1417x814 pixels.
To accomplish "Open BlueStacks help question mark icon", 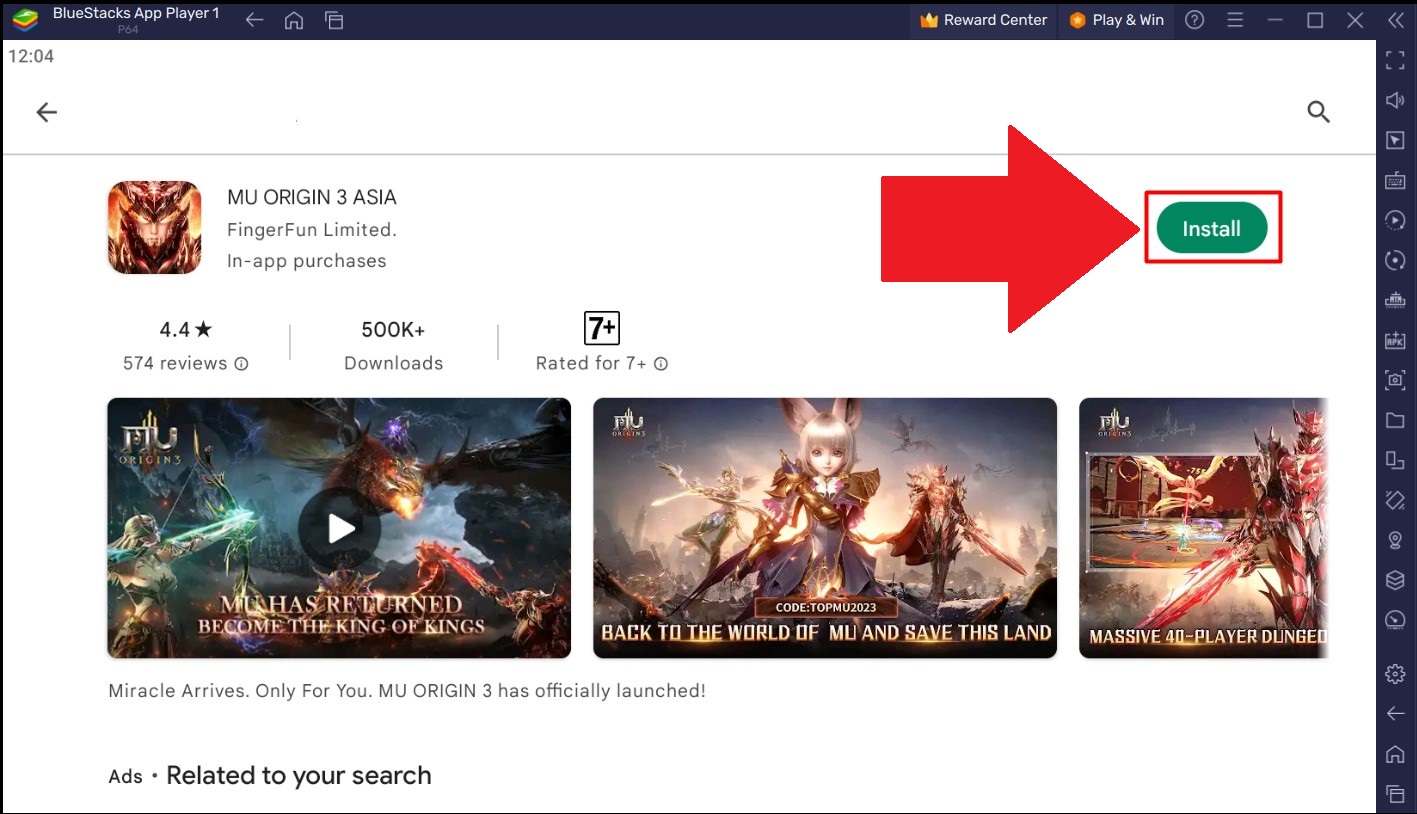I will click(x=1194, y=20).
